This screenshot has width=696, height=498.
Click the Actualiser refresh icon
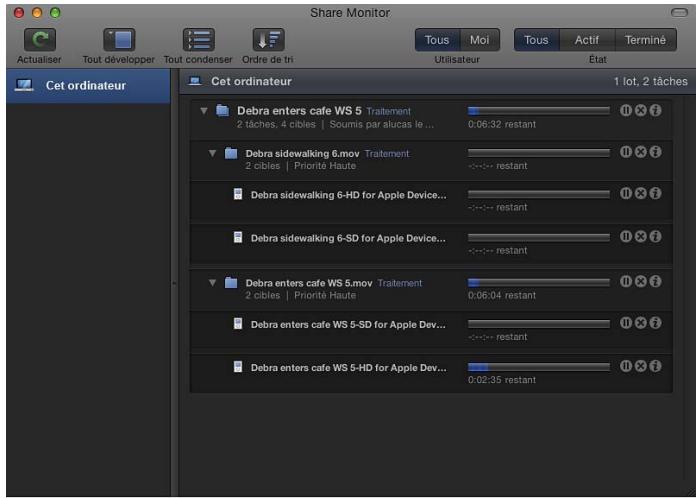point(40,40)
